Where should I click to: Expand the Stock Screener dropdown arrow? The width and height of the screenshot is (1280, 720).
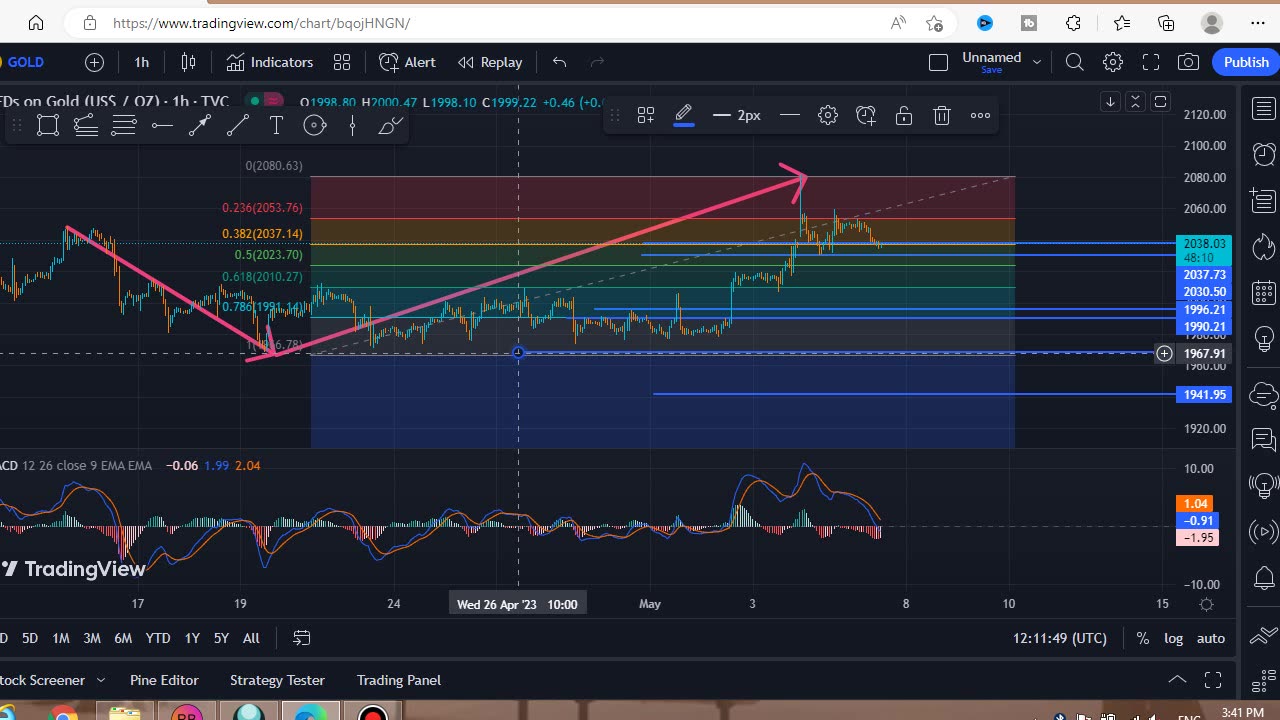click(x=100, y=680)
